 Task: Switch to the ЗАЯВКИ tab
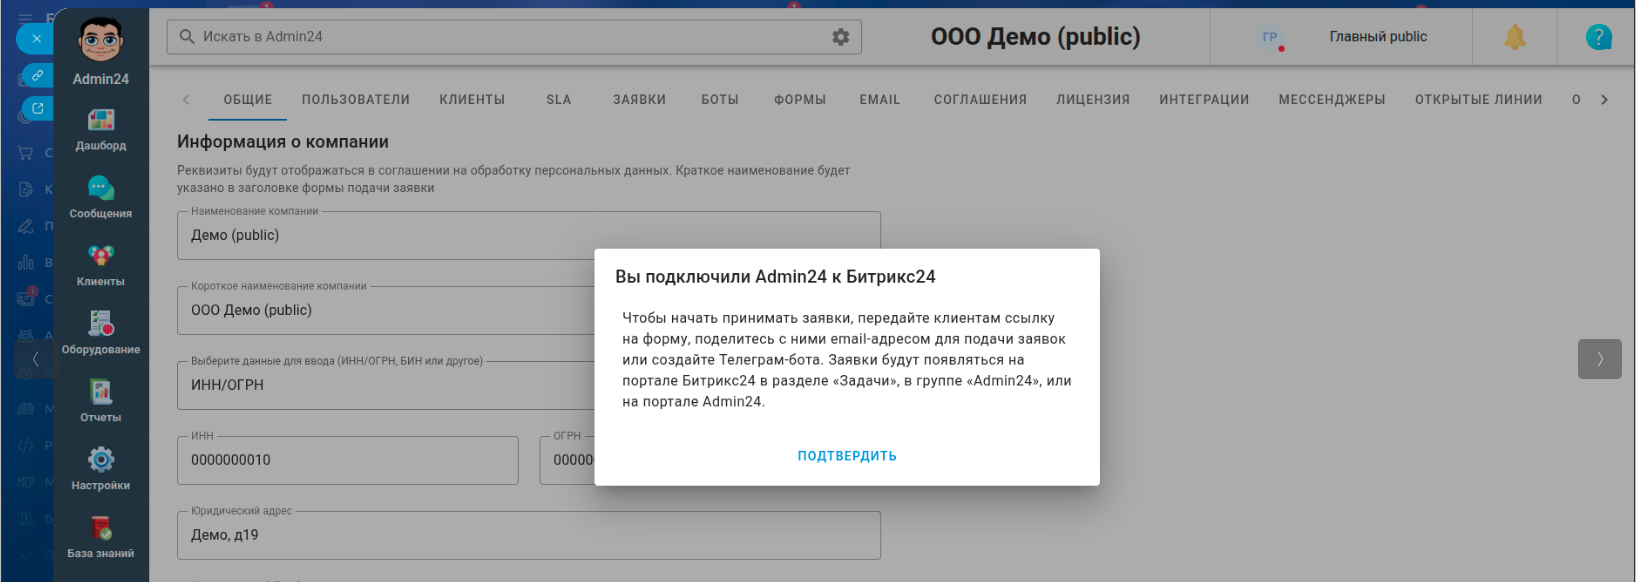click(x=639, y=100)
